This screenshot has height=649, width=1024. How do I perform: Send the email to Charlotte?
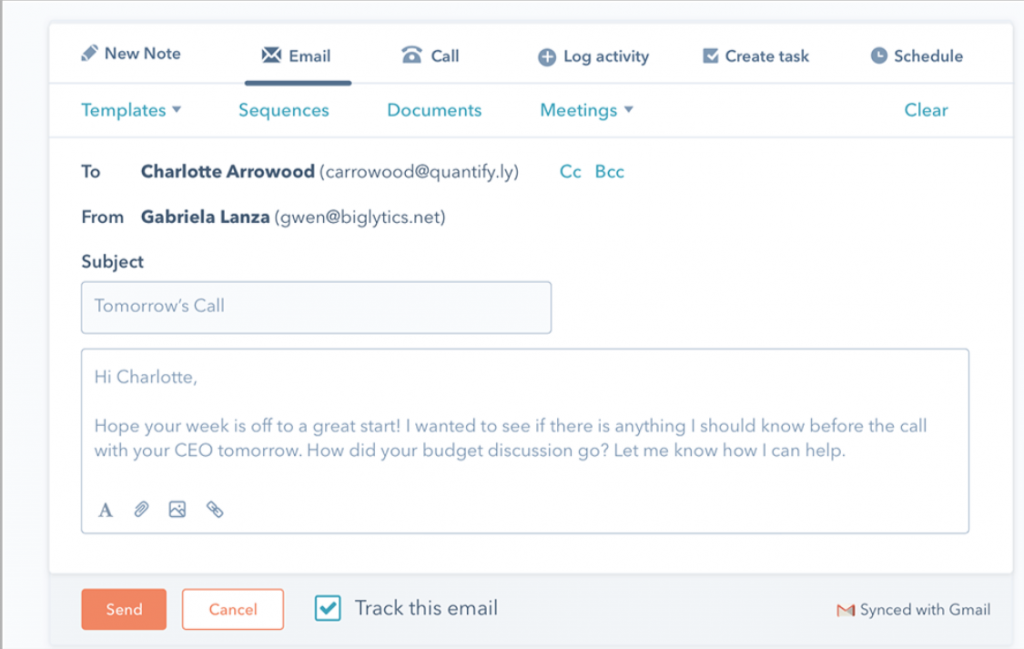point(123,608)
